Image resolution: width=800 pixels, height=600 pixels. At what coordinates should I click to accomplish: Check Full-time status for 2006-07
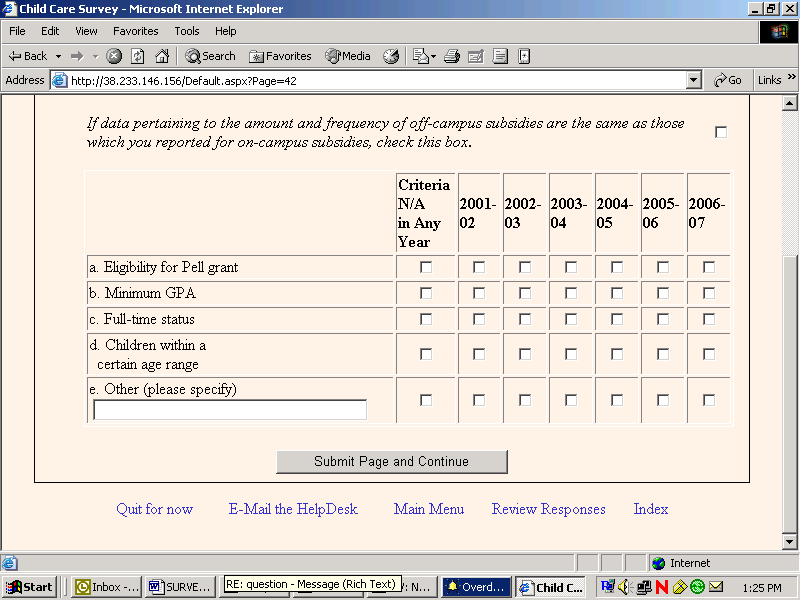point(709,319)
